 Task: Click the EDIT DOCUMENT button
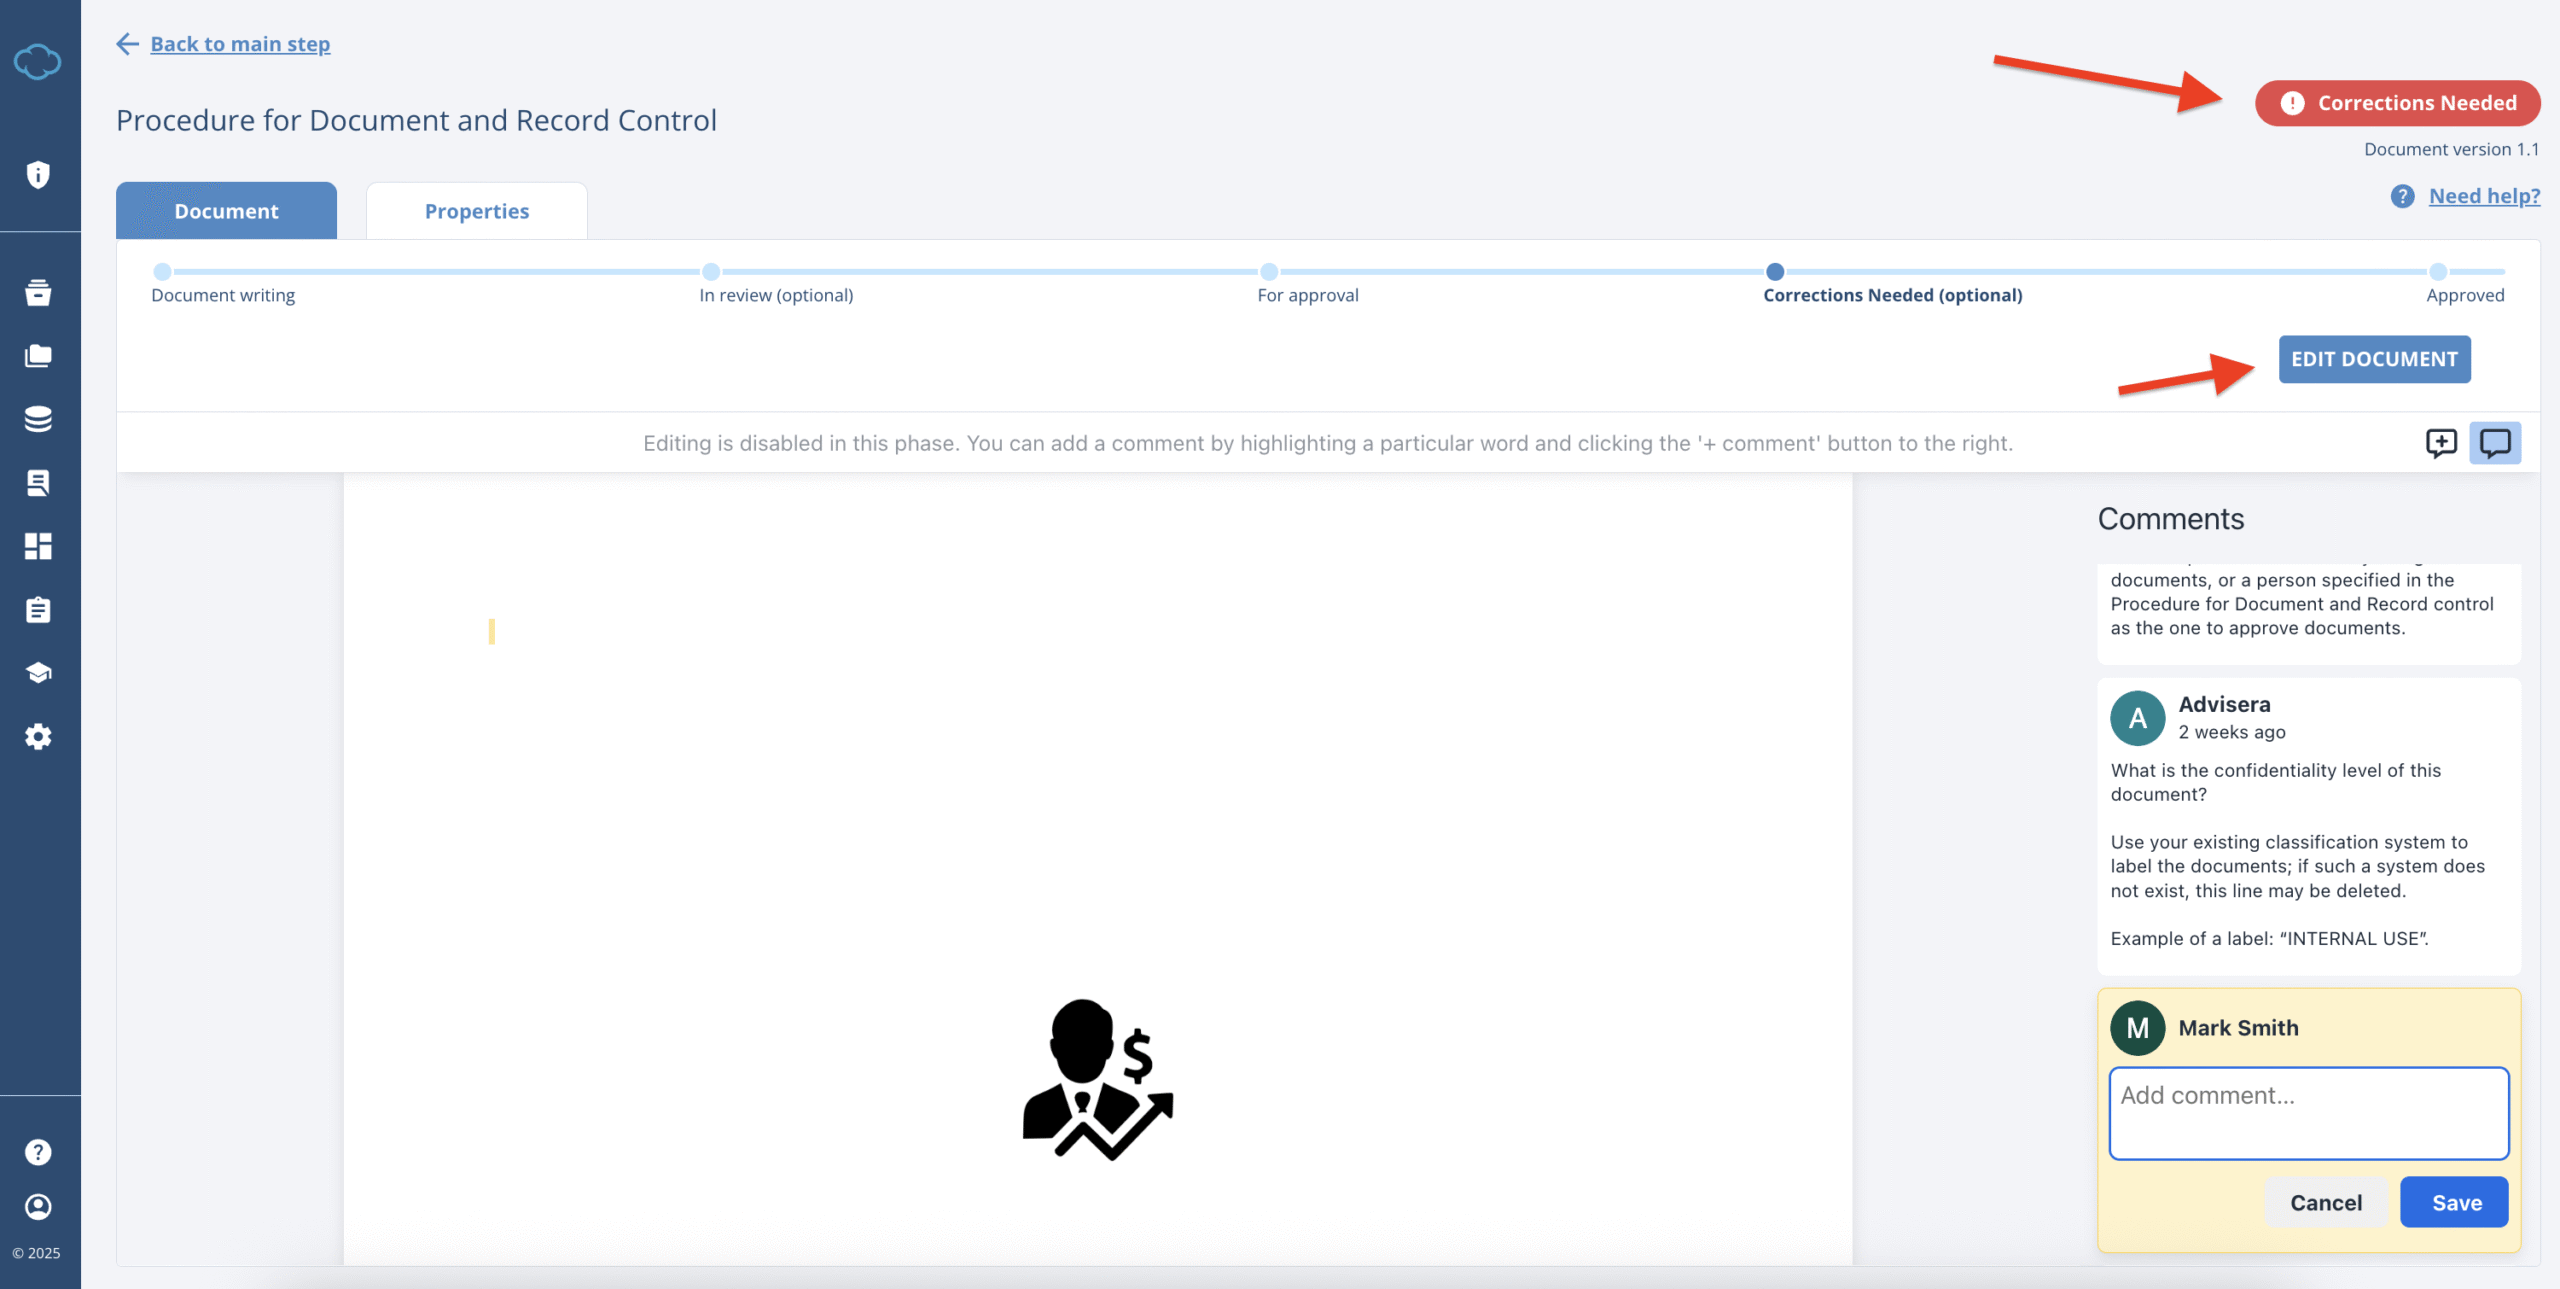click(2374, 359)
